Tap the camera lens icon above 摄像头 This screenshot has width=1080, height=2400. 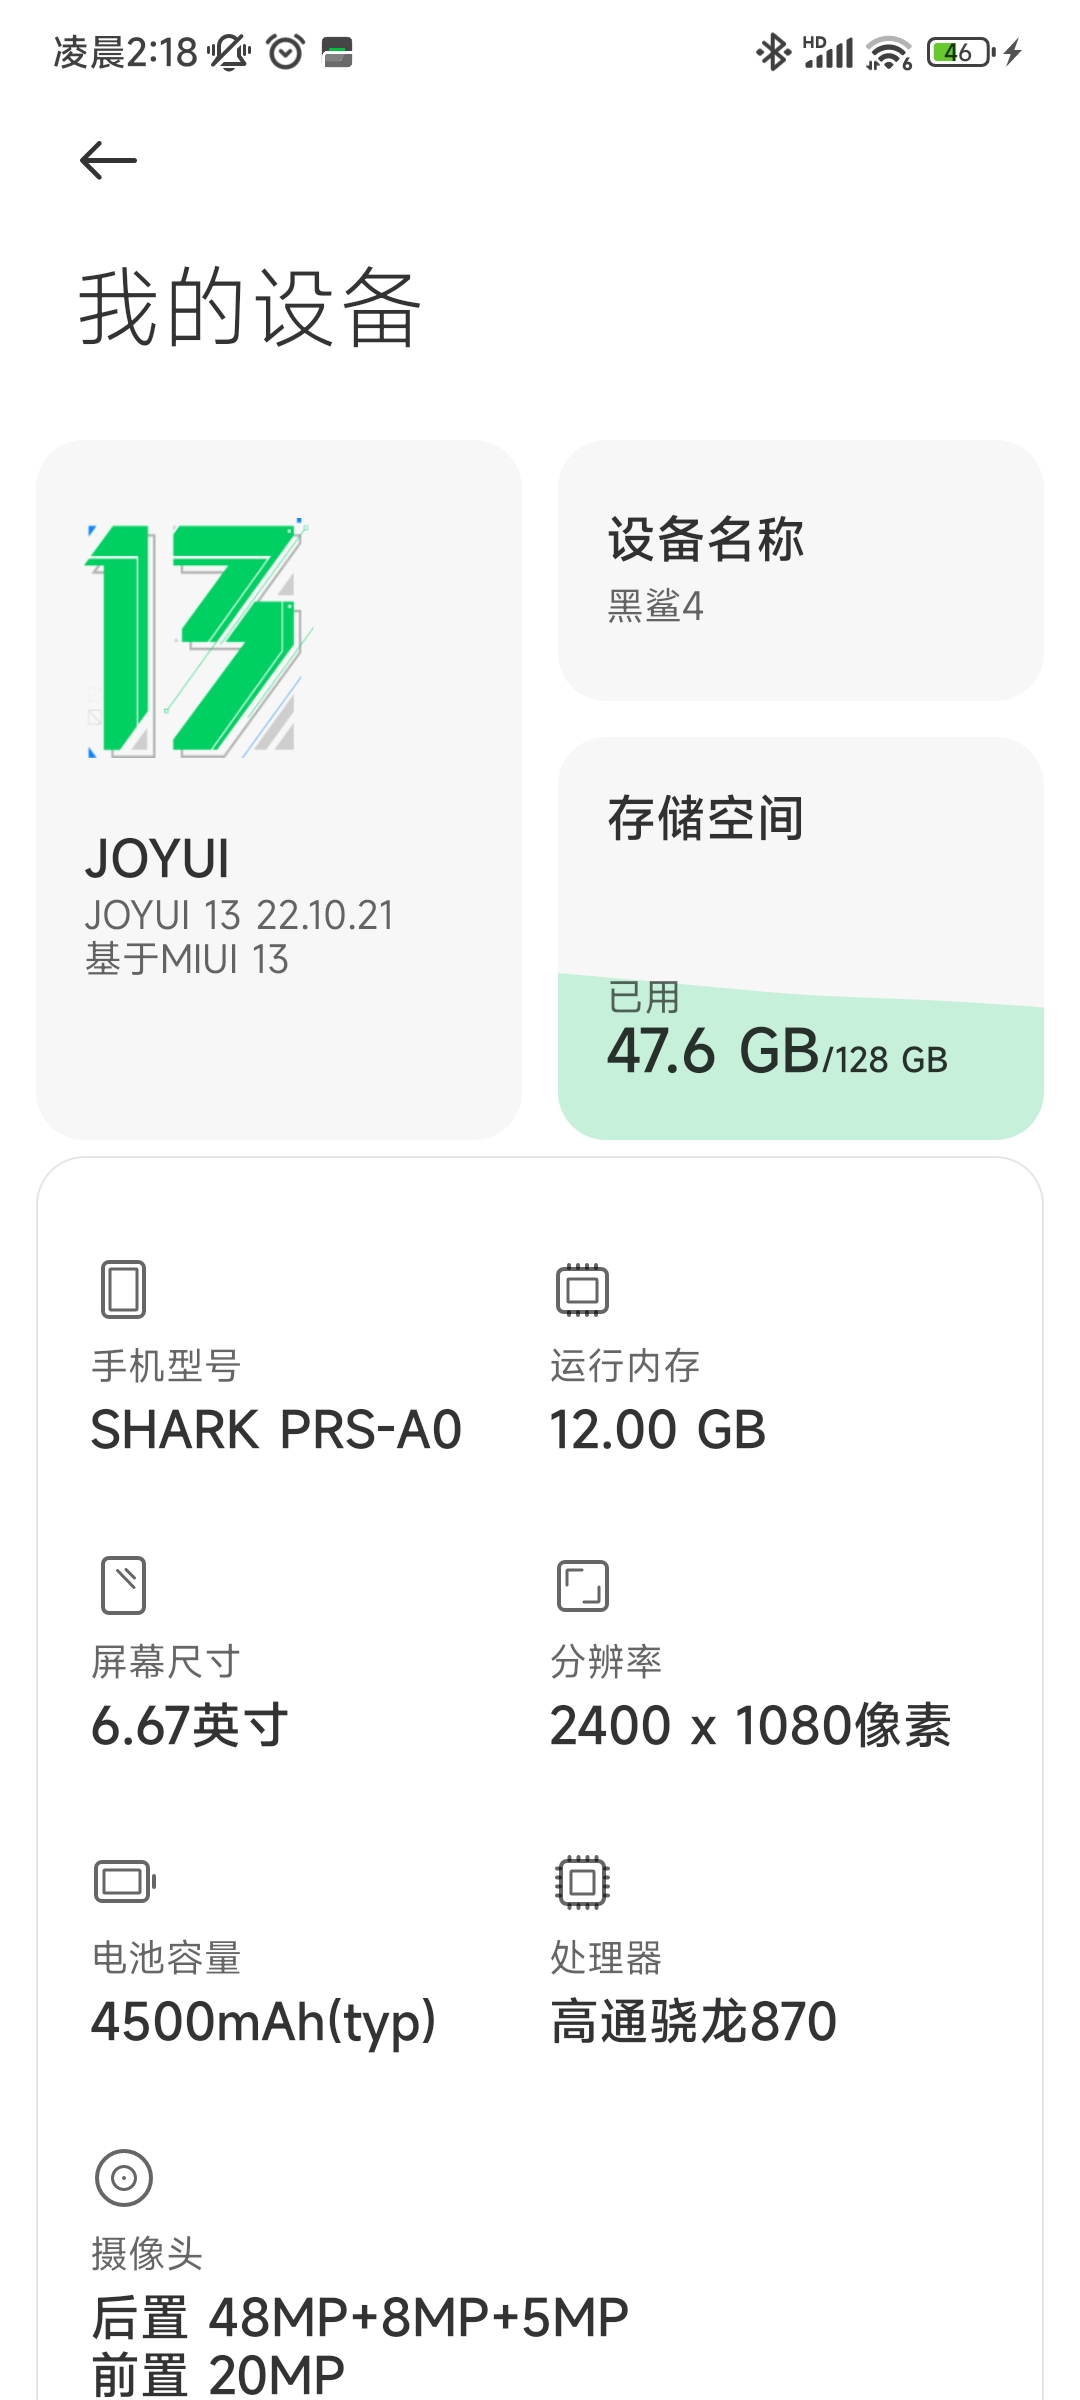point(124,2177)
